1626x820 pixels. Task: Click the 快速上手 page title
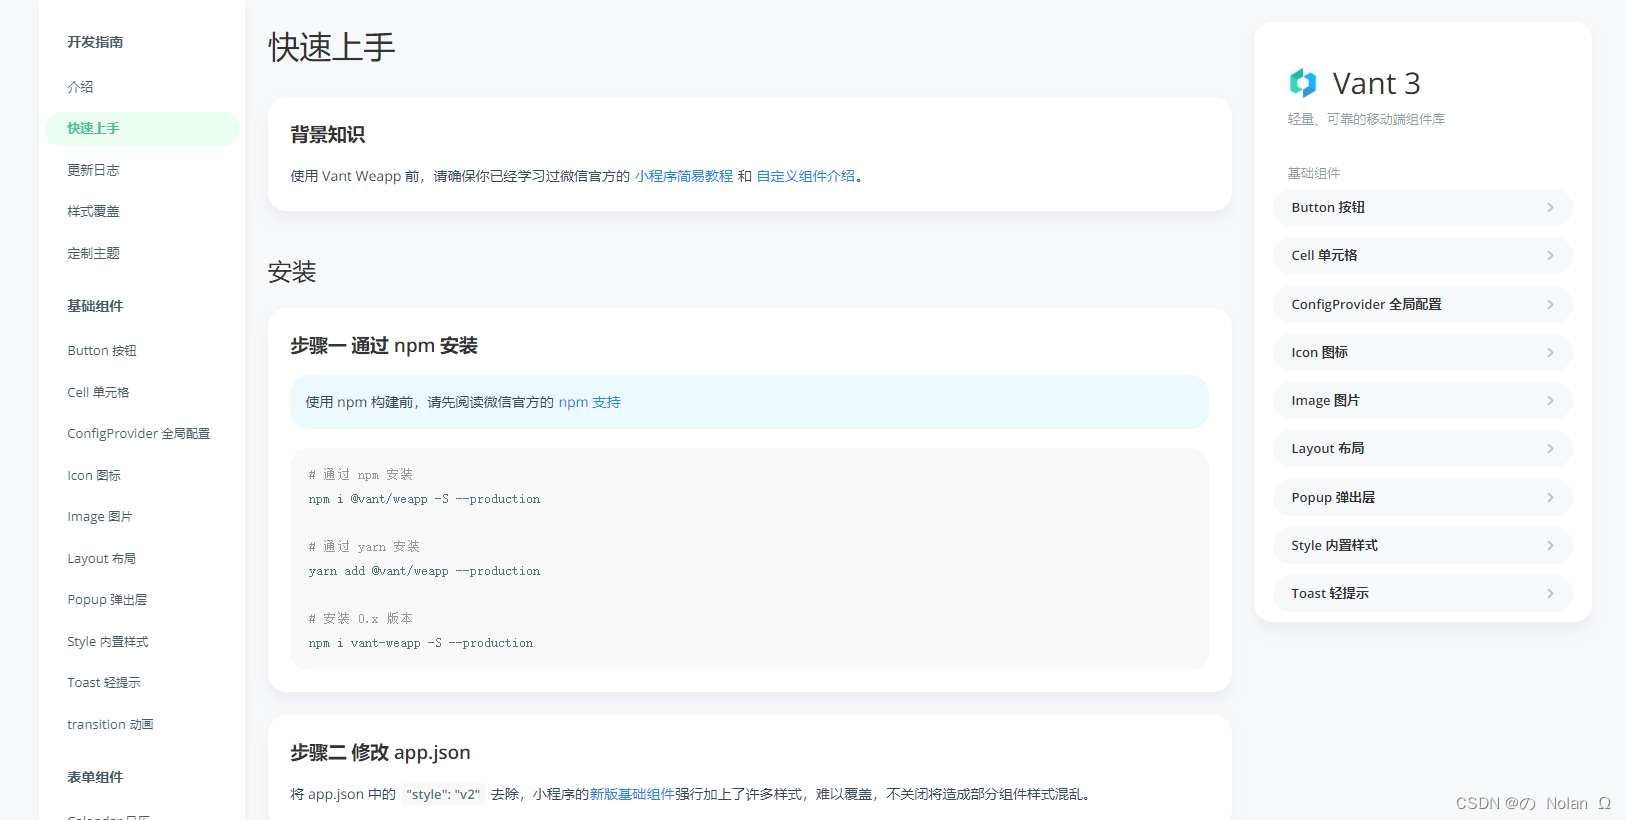[x=332, y=47]
